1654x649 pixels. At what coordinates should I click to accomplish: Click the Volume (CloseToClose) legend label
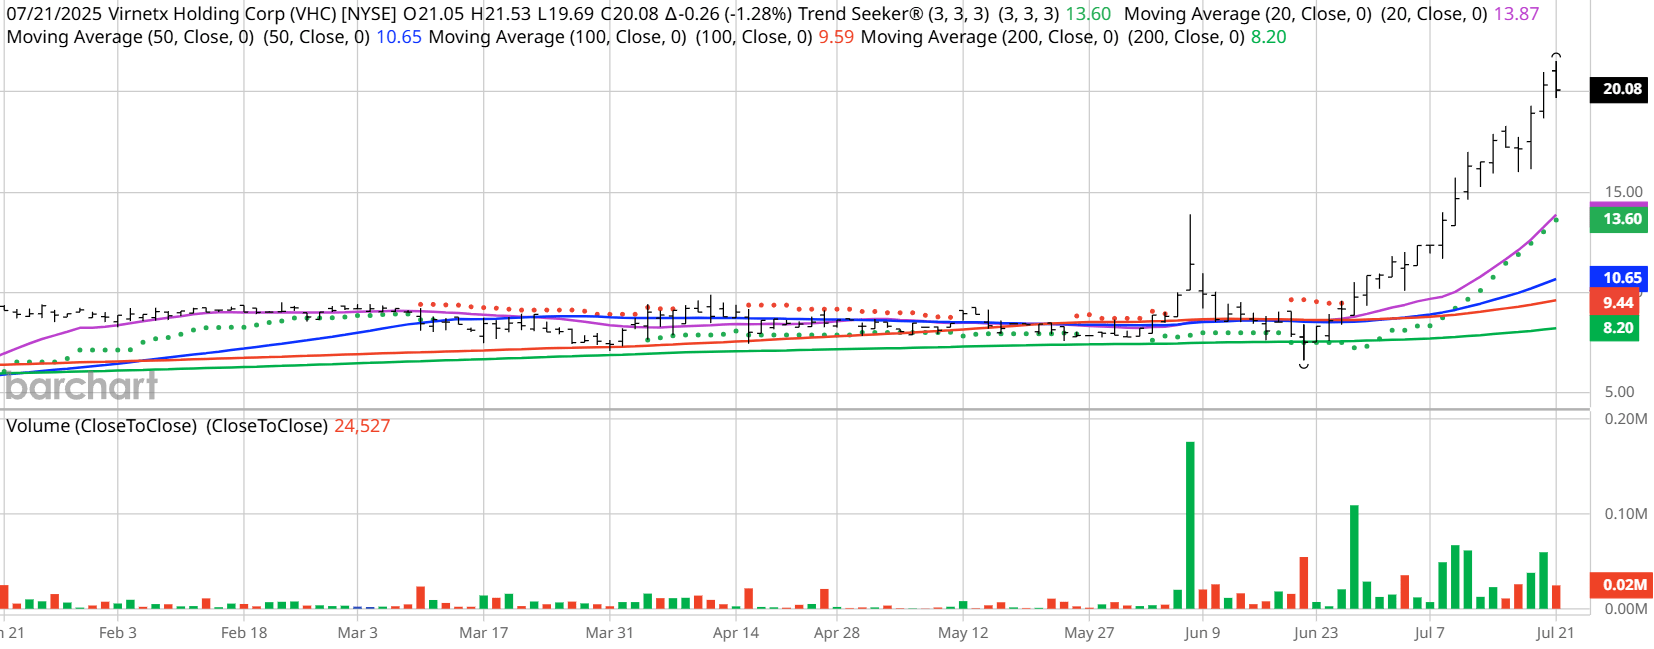101,426
